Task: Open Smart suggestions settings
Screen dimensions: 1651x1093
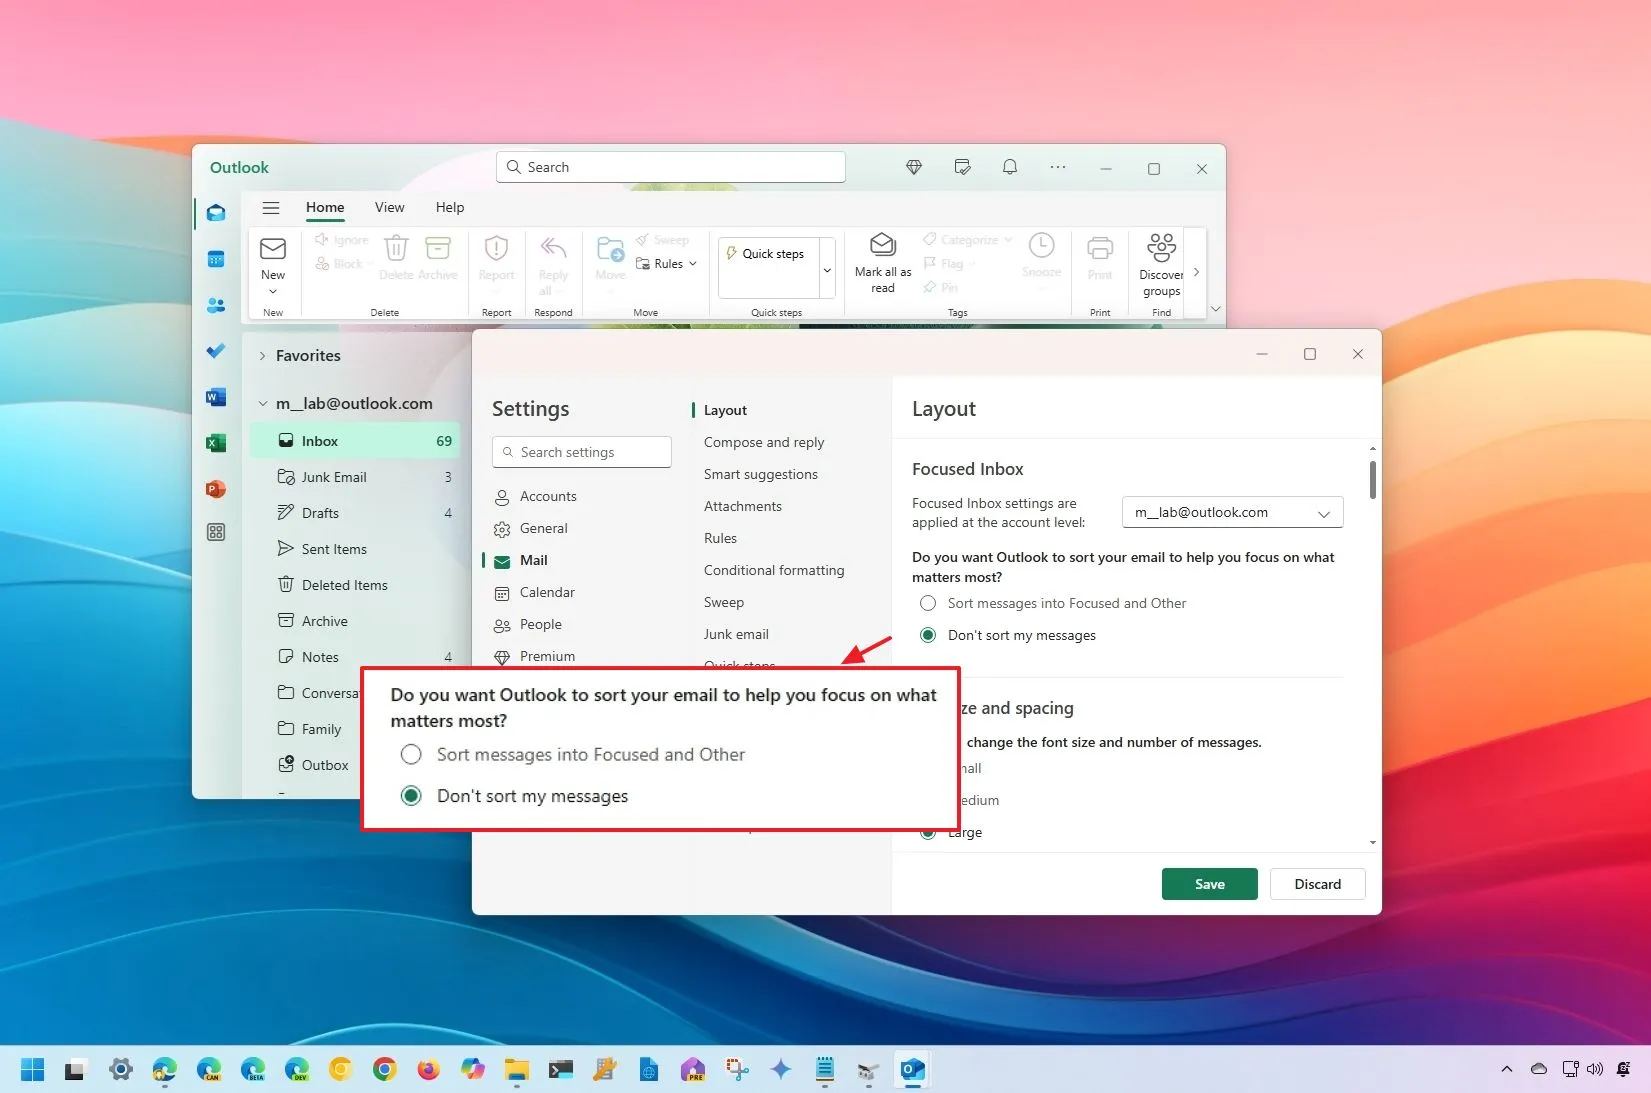Action: (x=761, y=474)
